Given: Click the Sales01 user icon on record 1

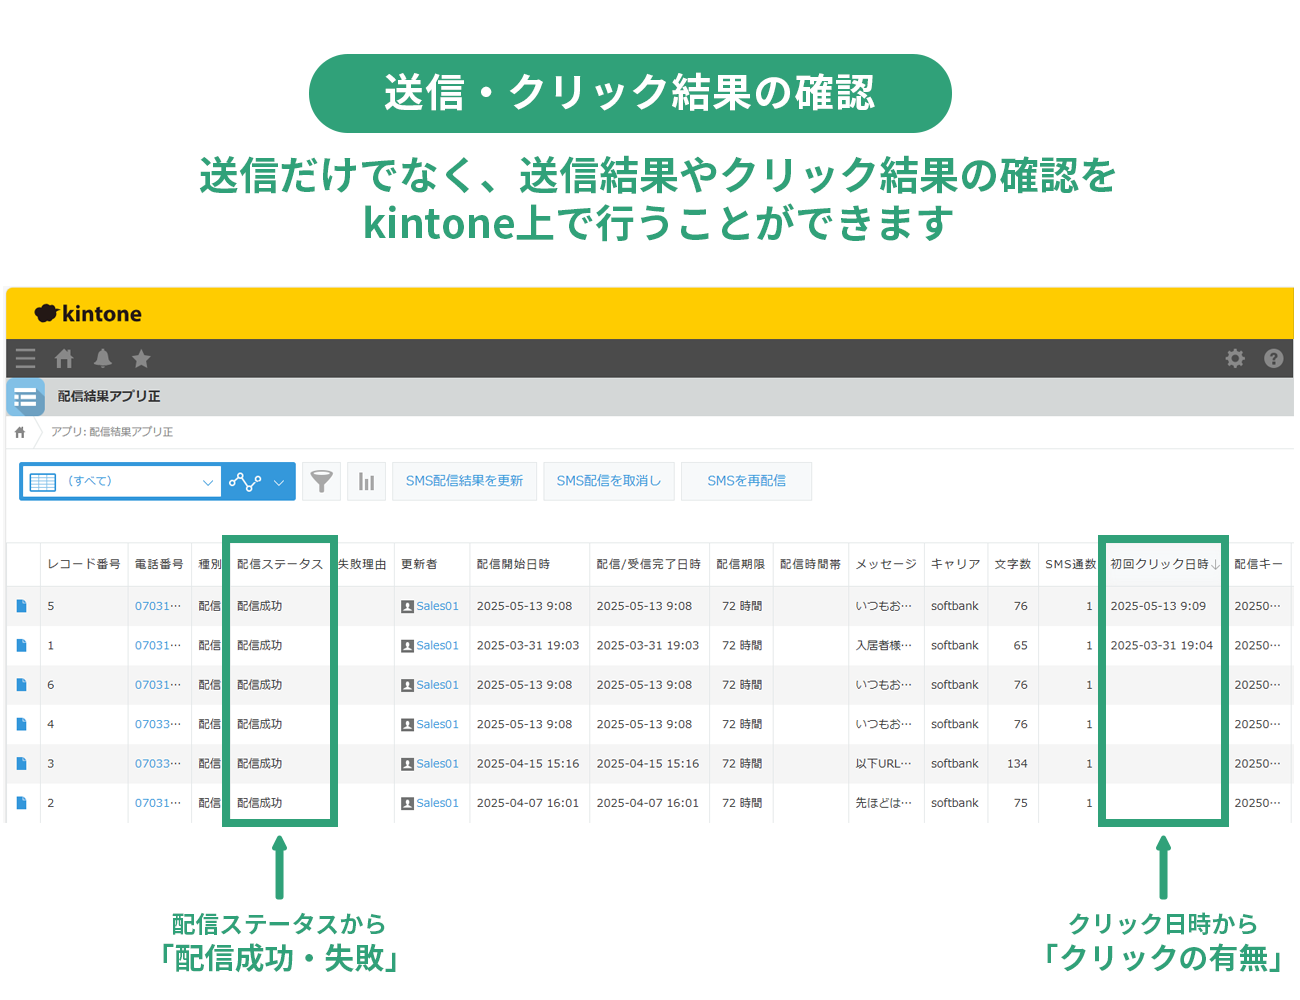Looking at the screenshot, I should [409, 645].
